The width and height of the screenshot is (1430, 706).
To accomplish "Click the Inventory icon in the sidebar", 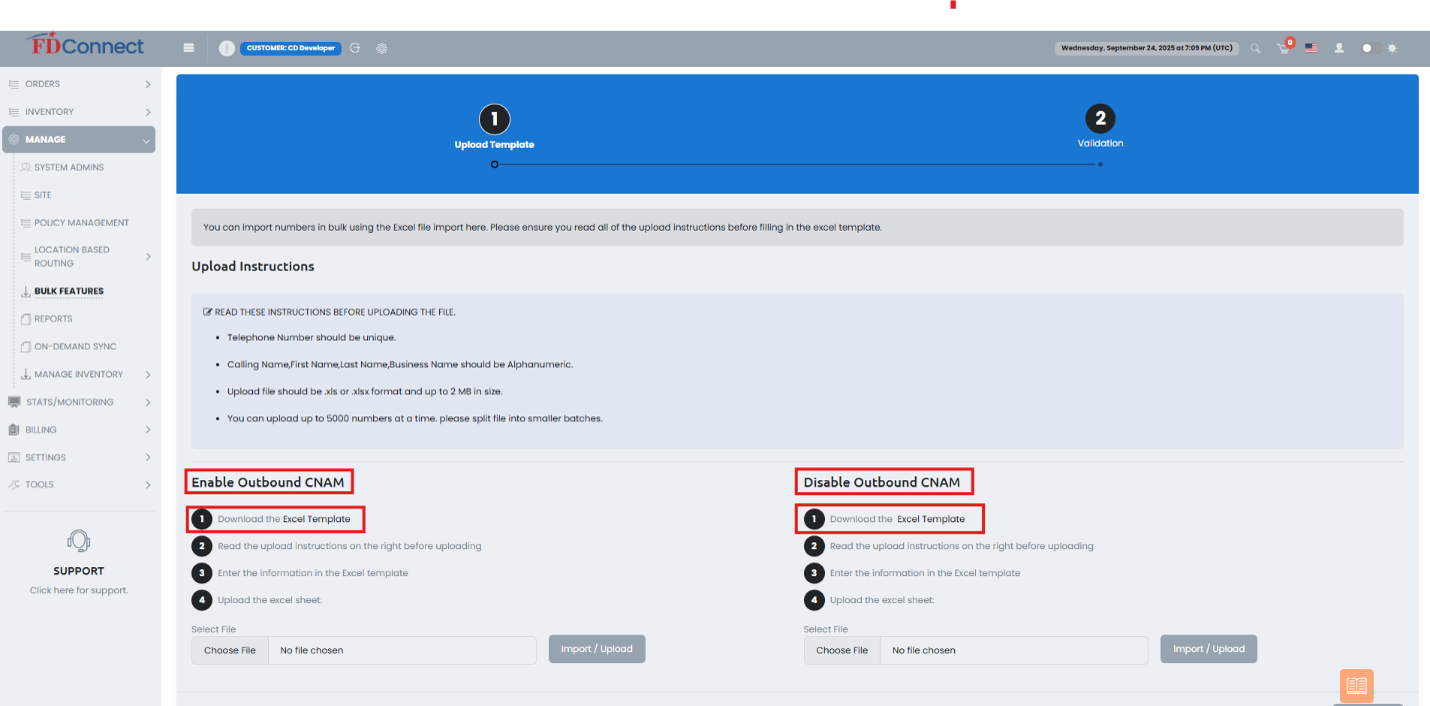I will click(x=14, y=112).
